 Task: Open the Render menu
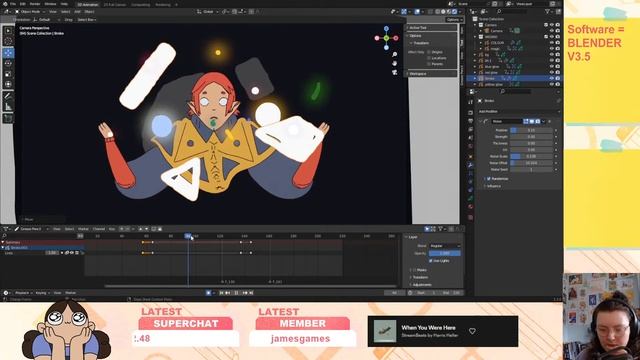(x=35, y=4)
